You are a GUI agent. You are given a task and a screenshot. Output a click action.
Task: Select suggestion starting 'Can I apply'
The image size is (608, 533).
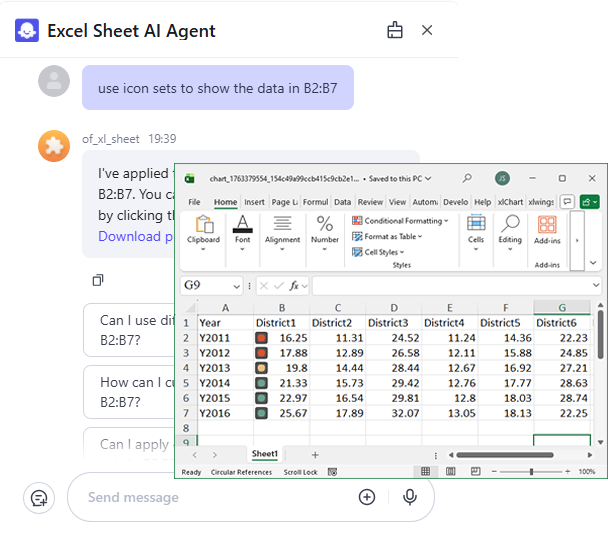[129, 444]
